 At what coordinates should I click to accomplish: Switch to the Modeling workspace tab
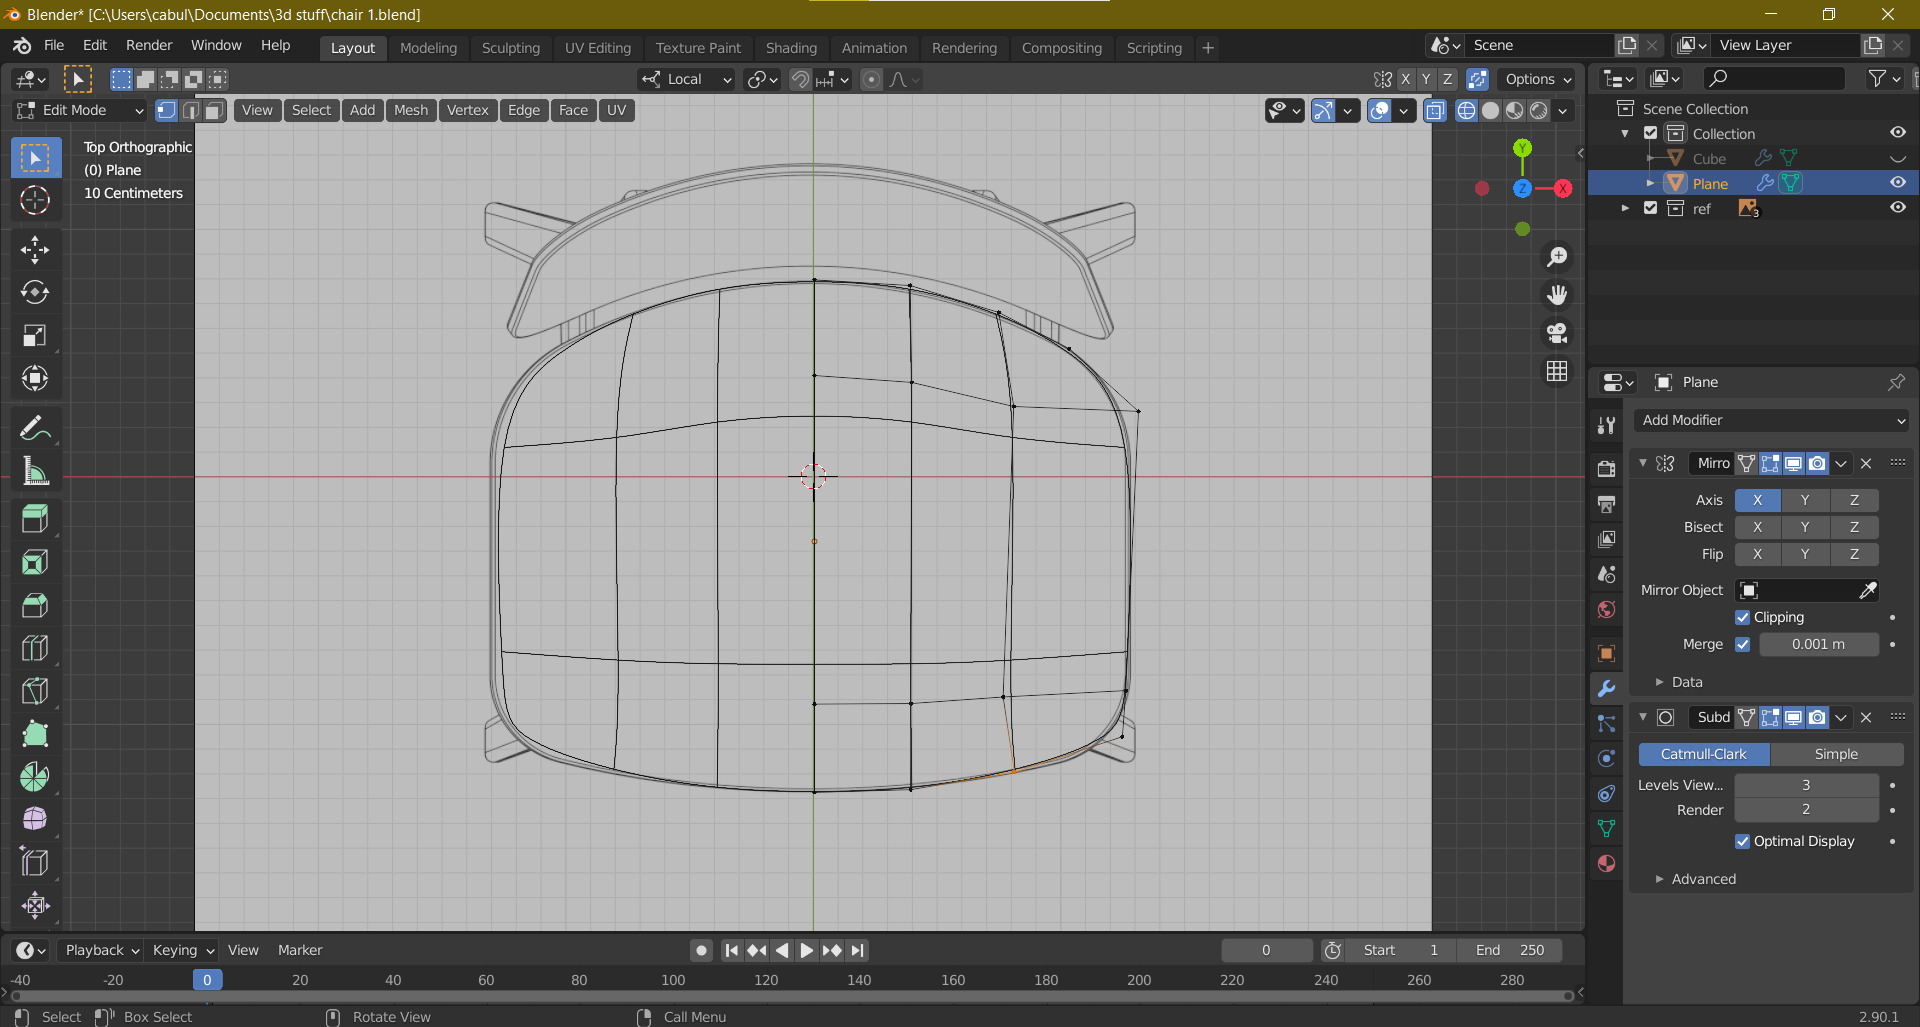[428, 48]
